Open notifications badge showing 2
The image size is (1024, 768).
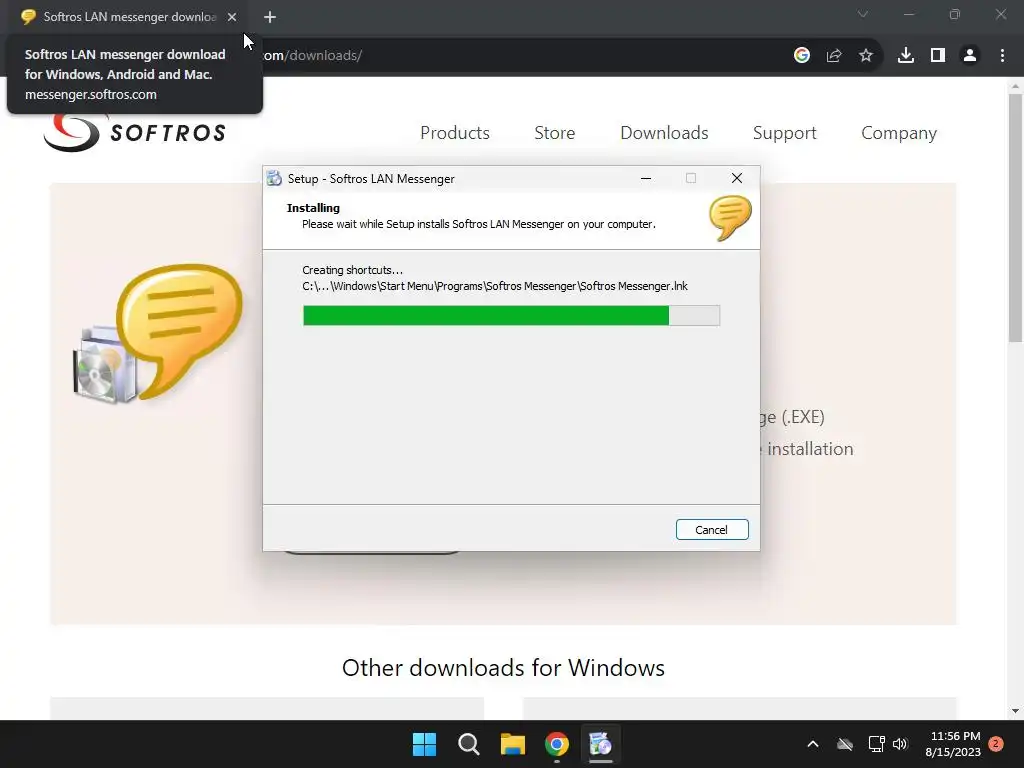(x=996, y=744)
